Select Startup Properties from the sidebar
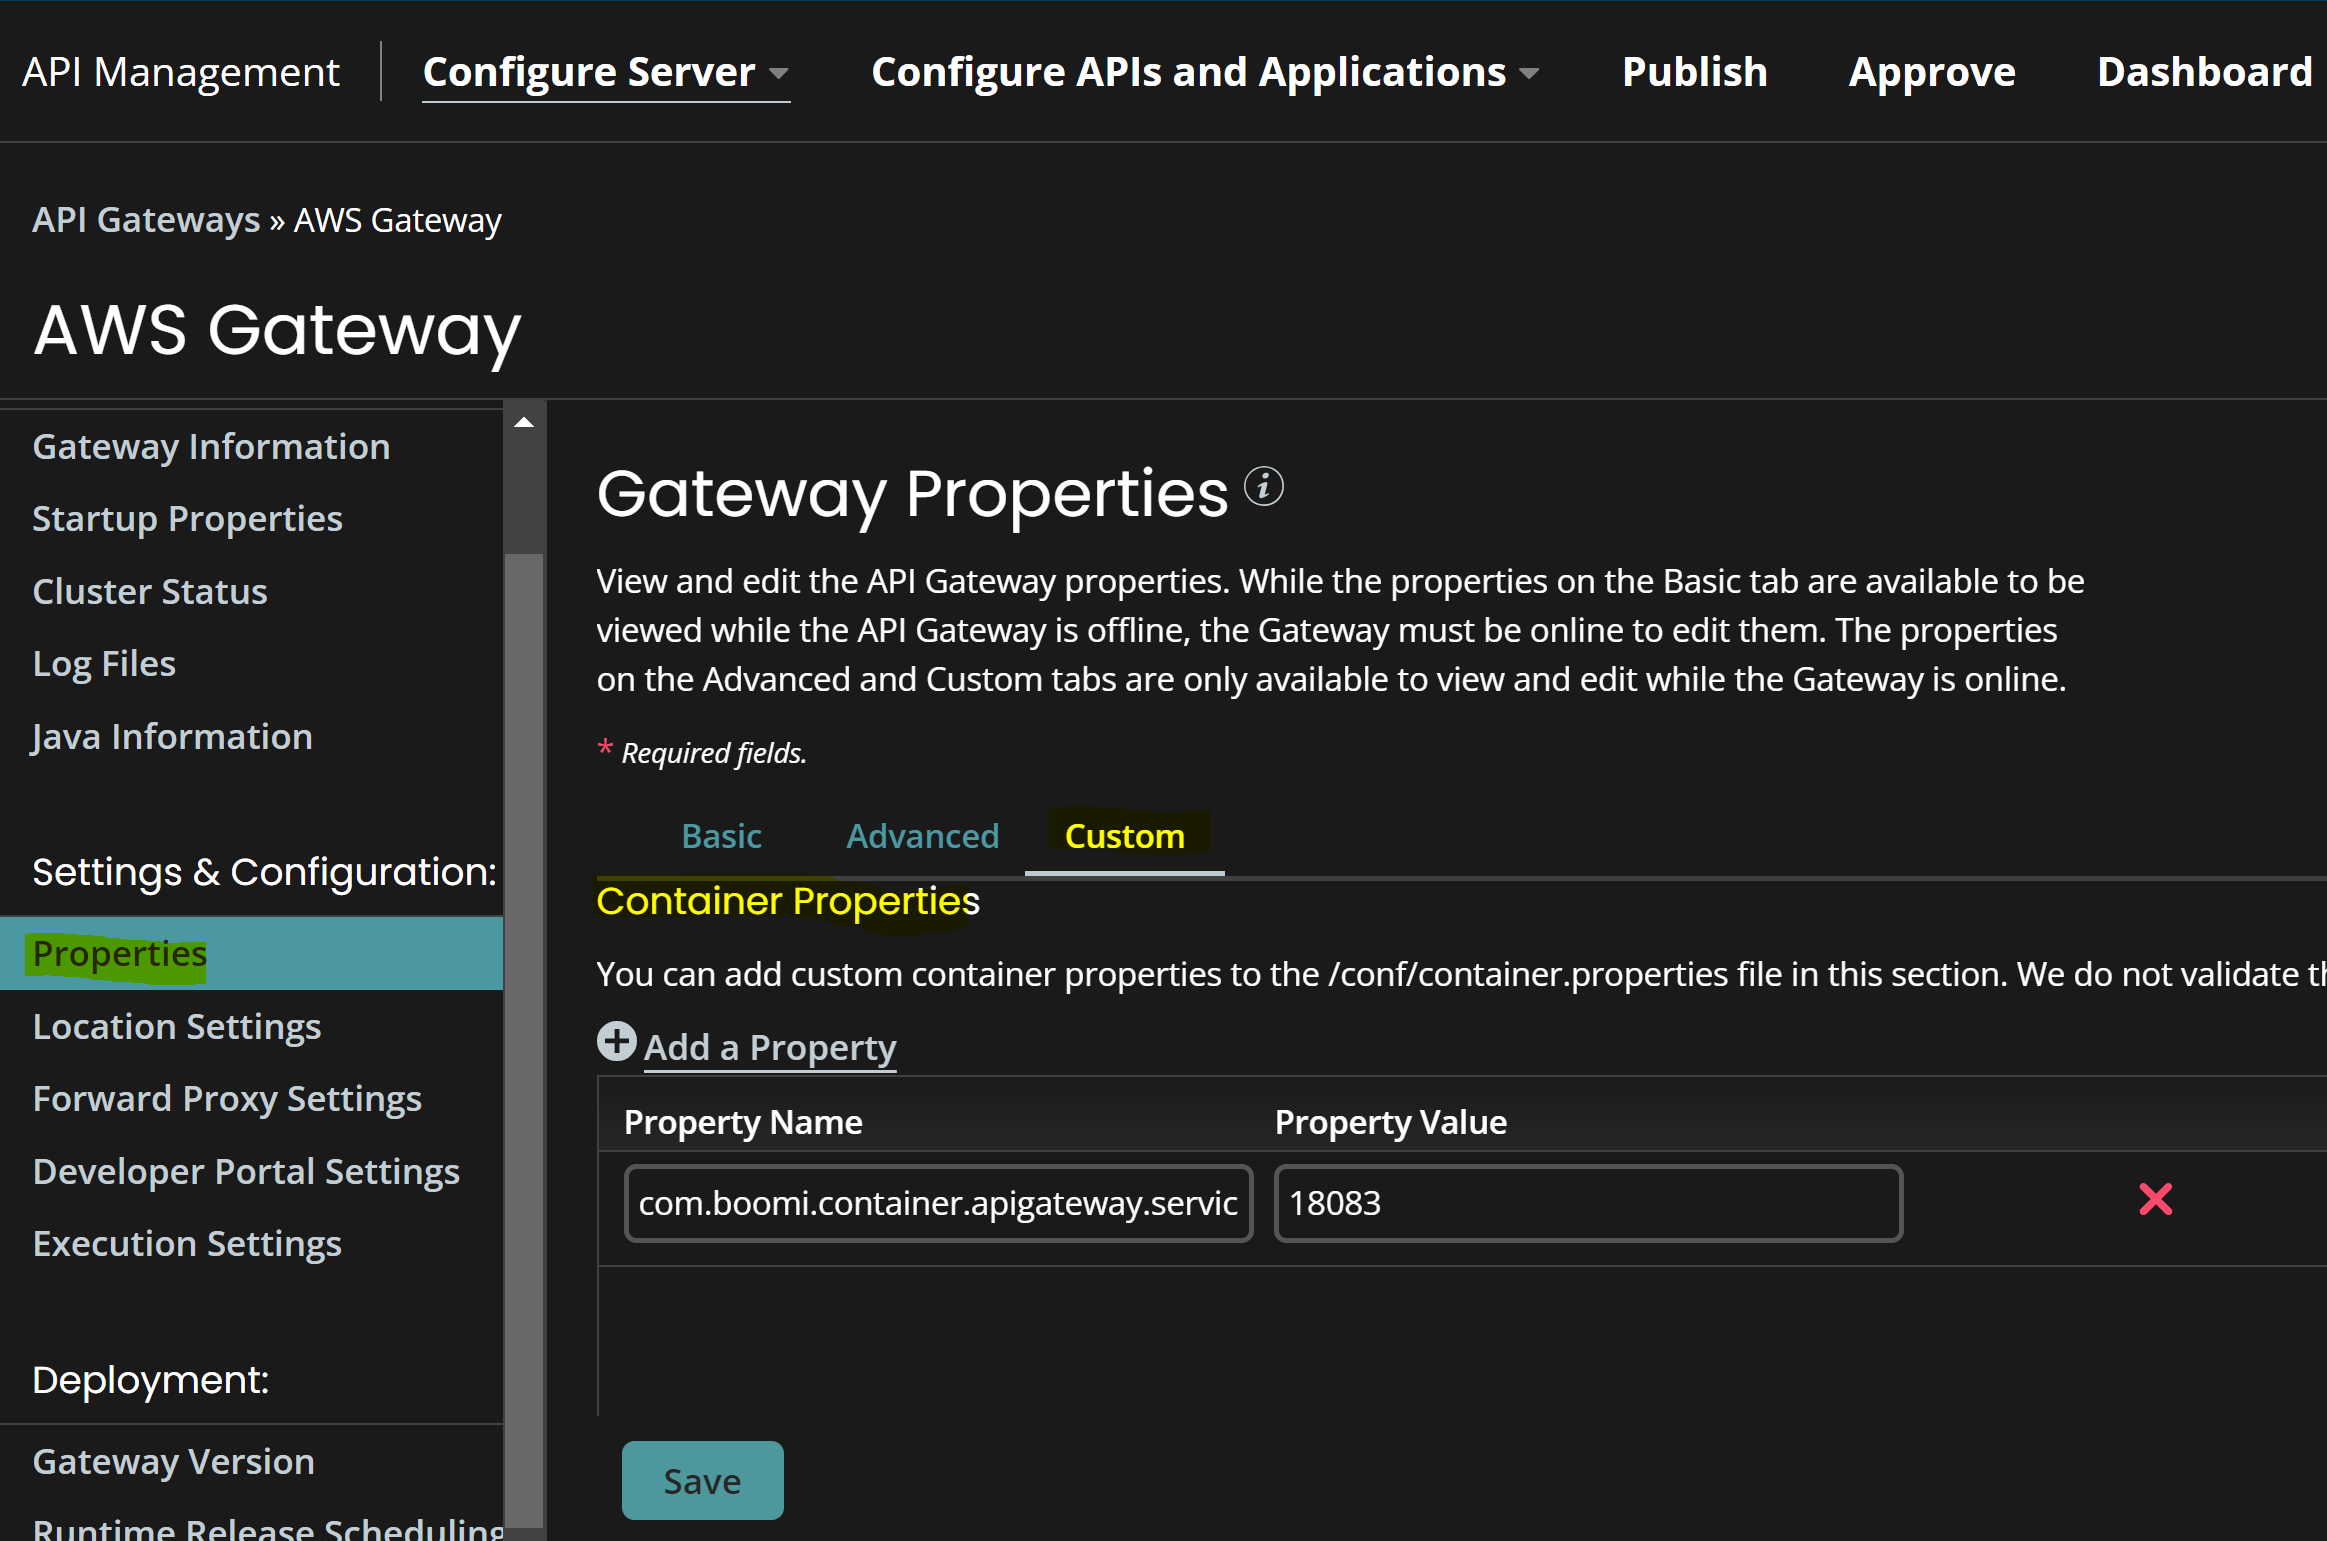Screen dimensions: 2327x1541 [187, 518]
